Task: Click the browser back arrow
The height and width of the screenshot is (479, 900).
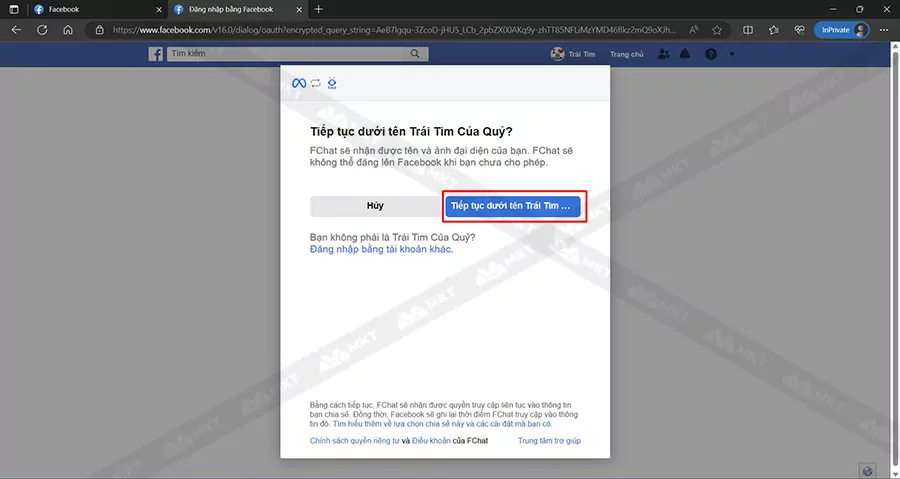Action: 16,30
